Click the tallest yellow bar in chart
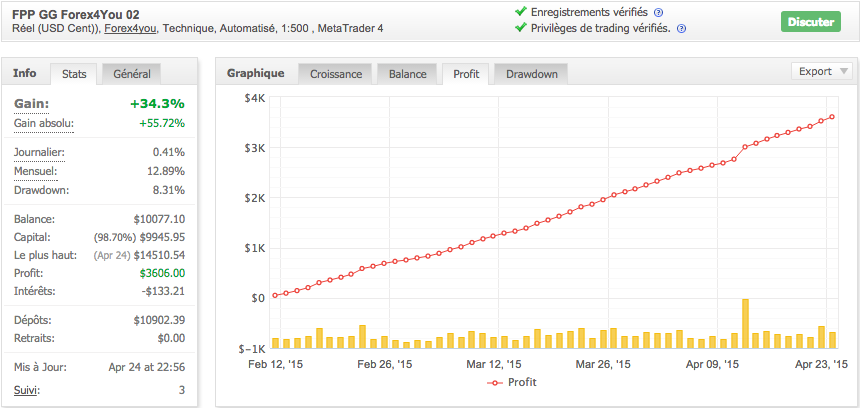 tap(745, 322)
